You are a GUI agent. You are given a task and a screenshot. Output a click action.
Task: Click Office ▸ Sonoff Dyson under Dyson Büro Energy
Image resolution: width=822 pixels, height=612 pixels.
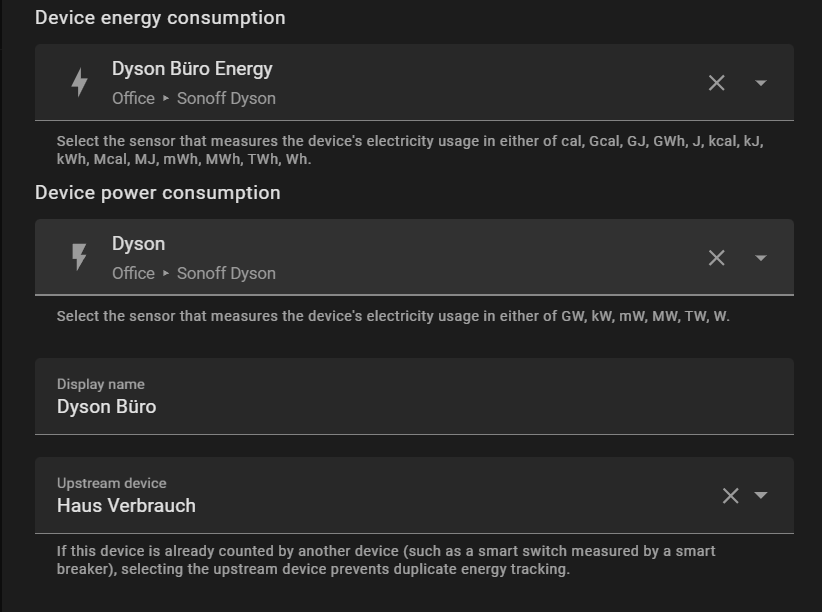(x=193, y=98)
